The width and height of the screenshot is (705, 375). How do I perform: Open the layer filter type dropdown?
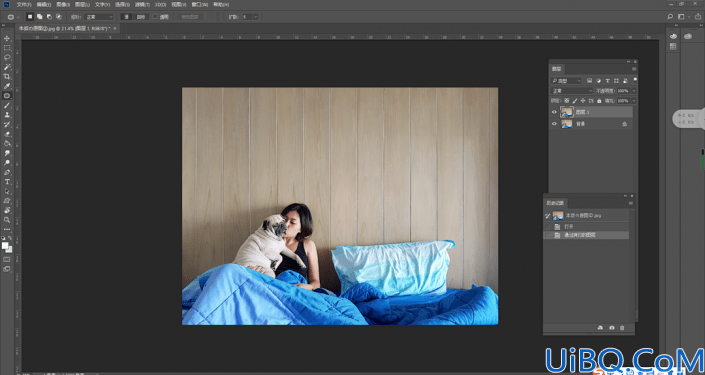click(x=566, y=81)
